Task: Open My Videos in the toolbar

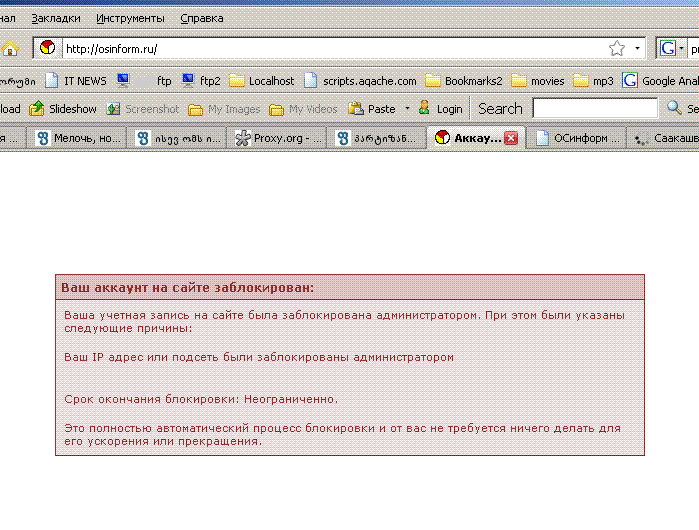Action: pyautogui.click(x=303, y=109)
